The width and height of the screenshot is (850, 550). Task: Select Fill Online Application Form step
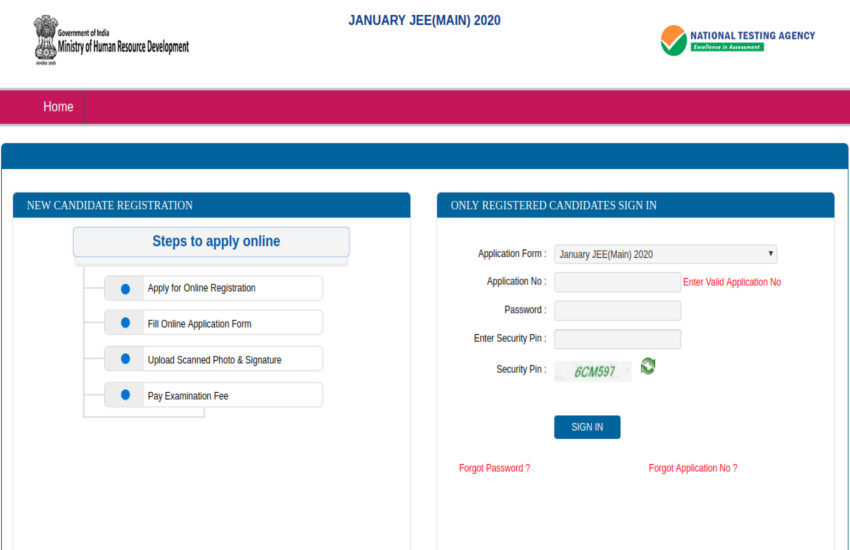pos(214,323)
